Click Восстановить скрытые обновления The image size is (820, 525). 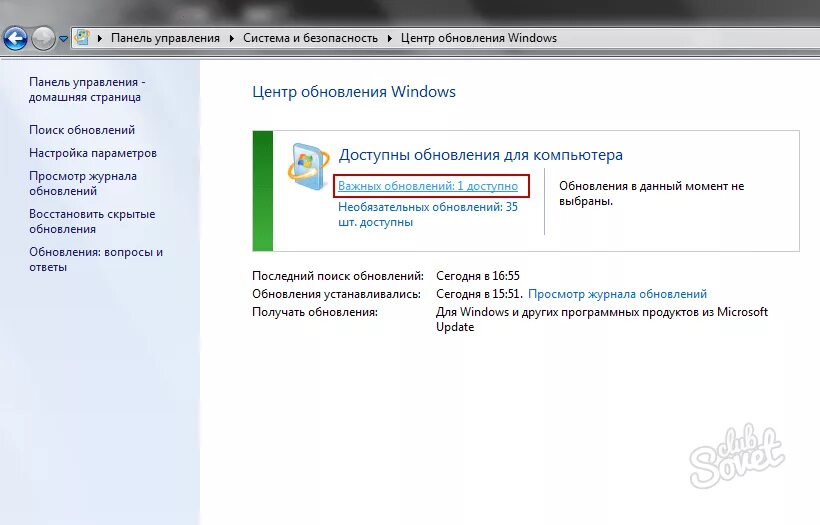(92, 222)
